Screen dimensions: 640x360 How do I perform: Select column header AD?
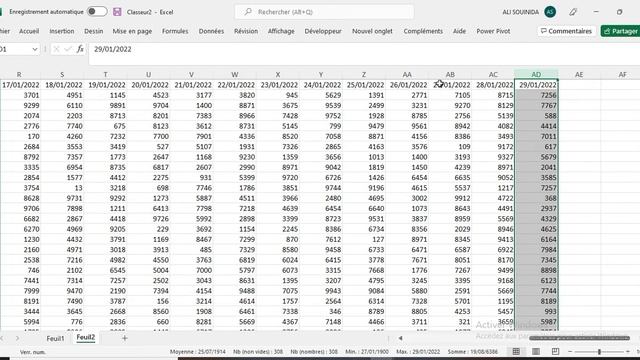(536, 74)
